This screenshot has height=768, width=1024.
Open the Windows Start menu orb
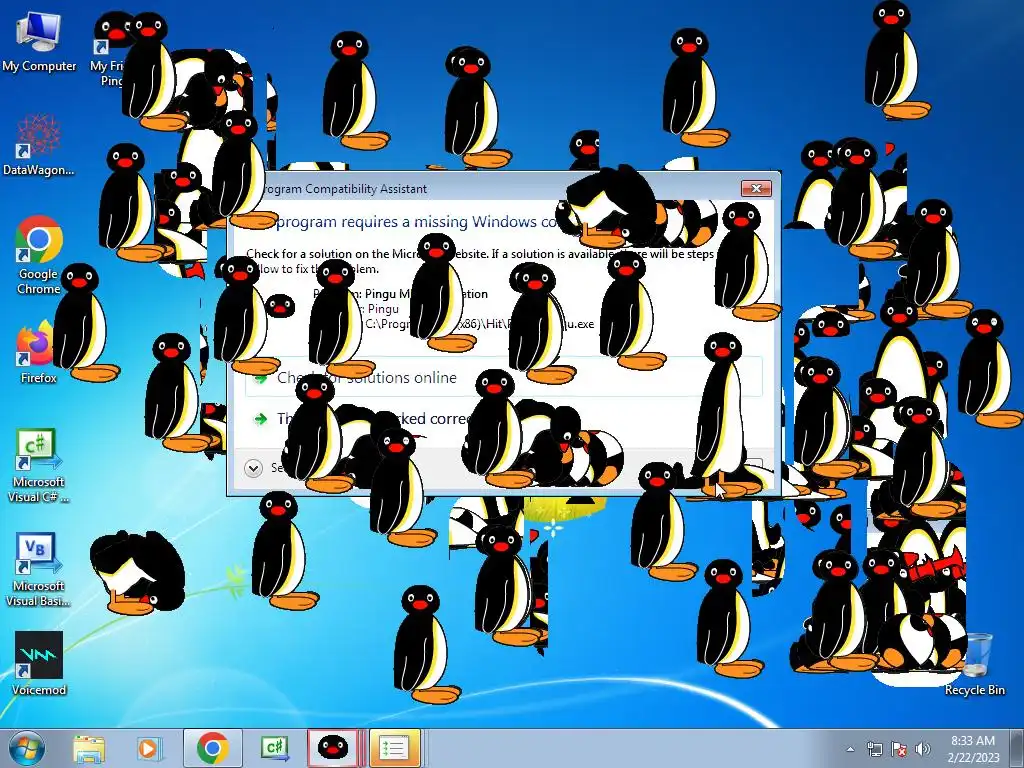point(26,748)
